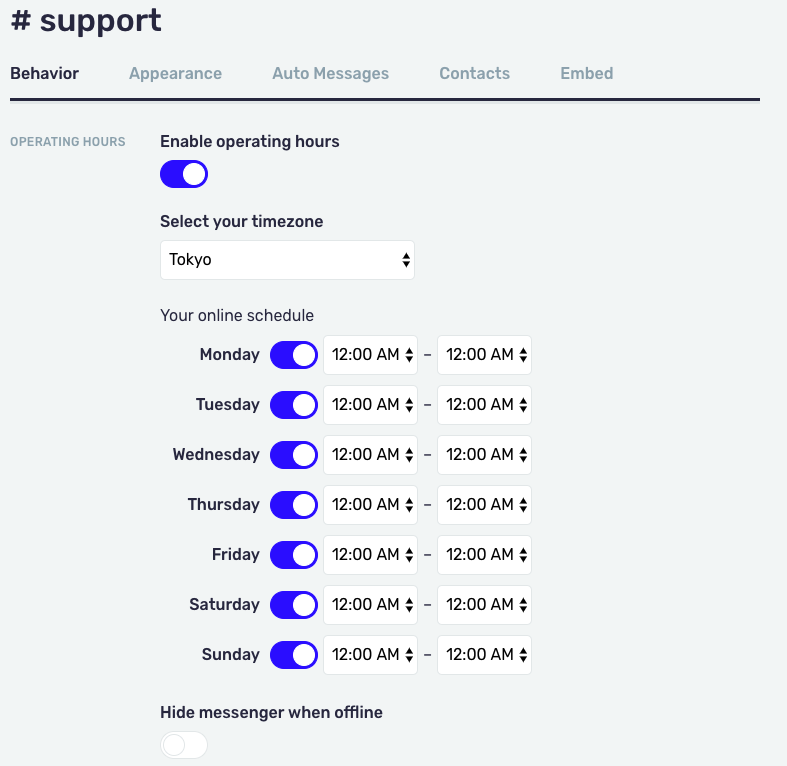Disable Wednesday schedule toggle
This screenshot has width=787, height=766.
coord(294,455)
